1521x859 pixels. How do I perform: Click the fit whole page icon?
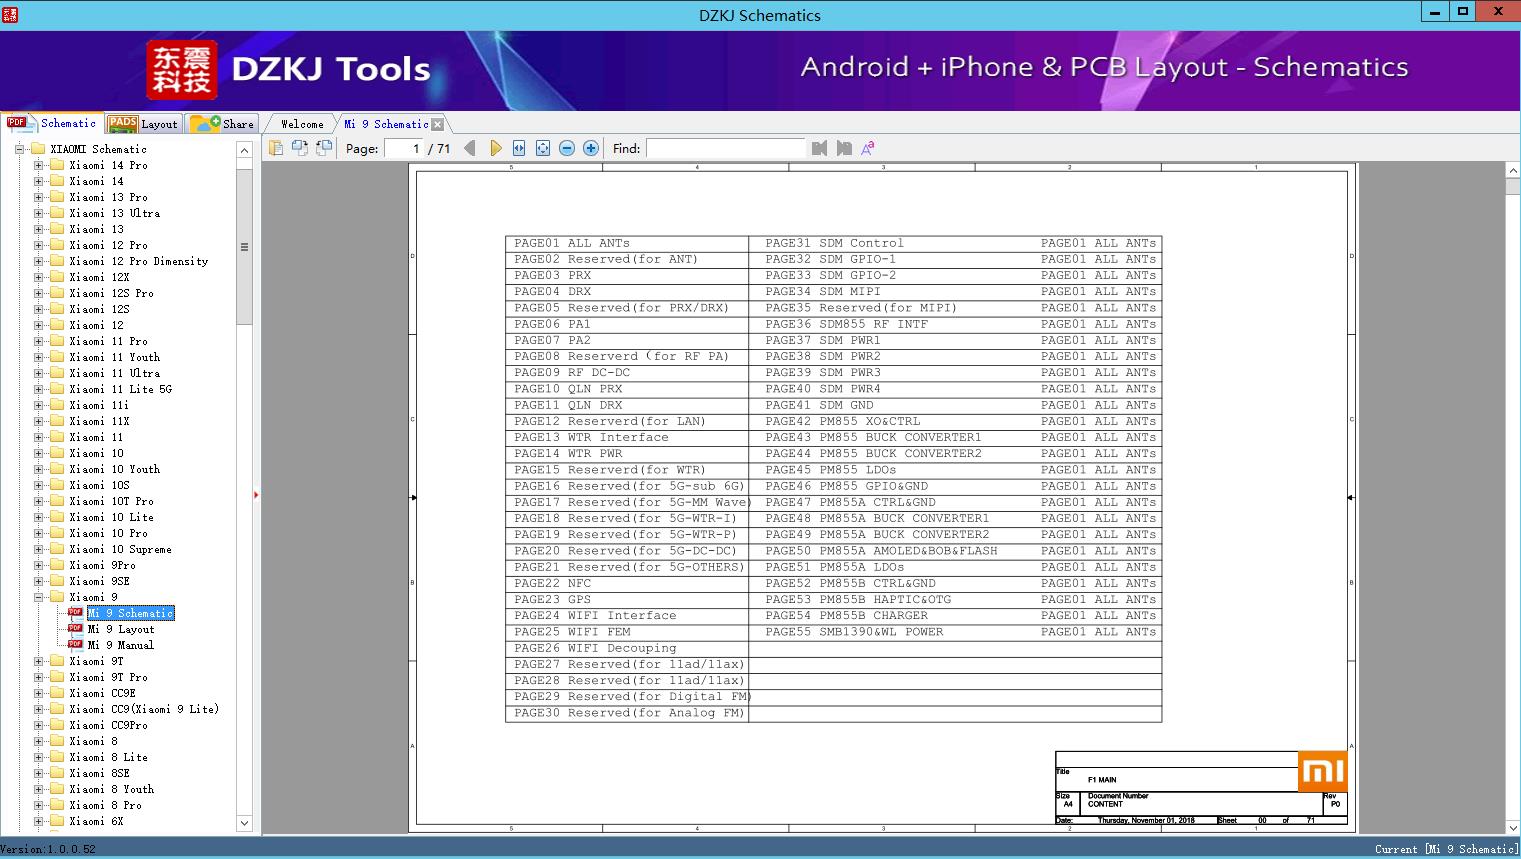point(543,148)
